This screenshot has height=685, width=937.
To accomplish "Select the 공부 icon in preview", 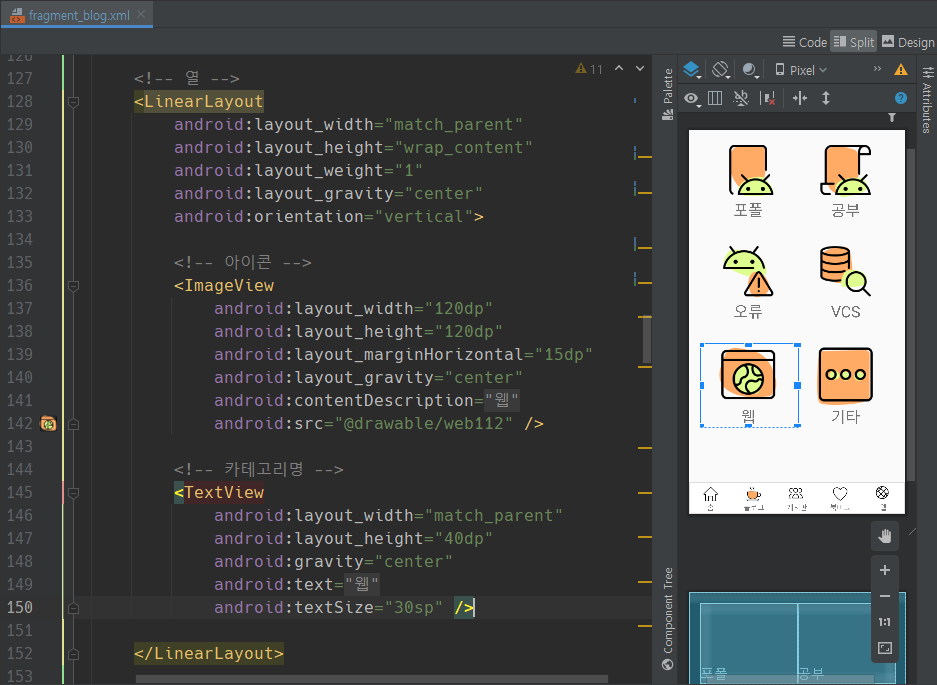I will click(x=846, y=170).
